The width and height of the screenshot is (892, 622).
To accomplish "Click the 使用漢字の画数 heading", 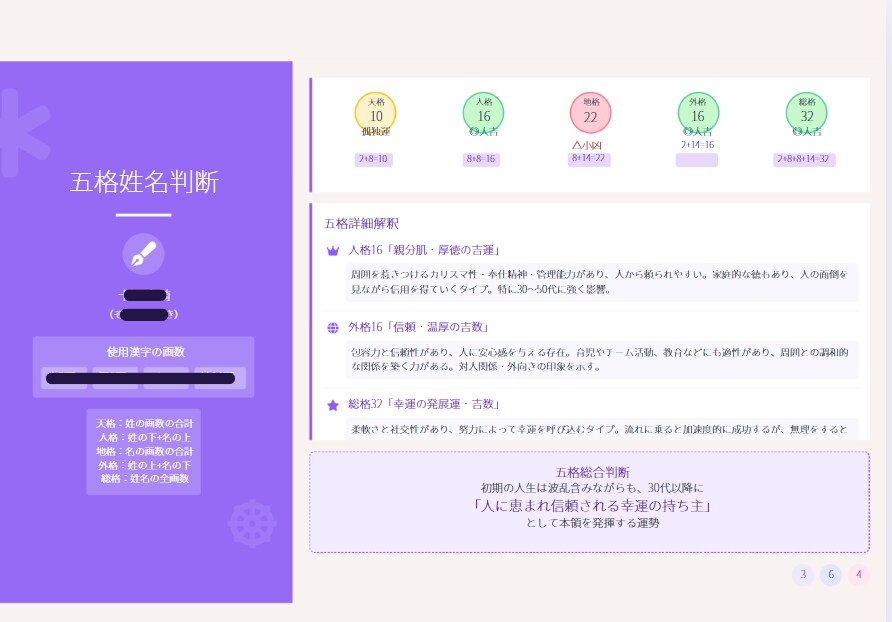I will click(x=146, y=352).
